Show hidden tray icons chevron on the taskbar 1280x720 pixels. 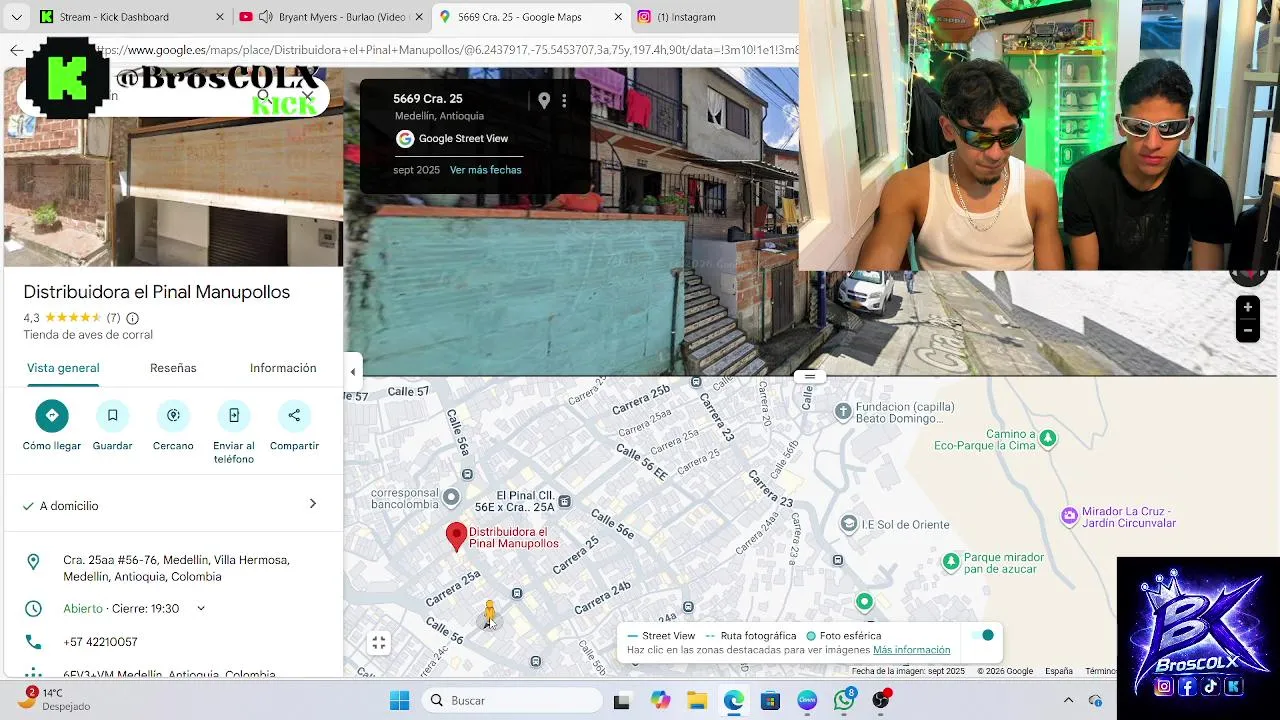tap(1068, 700)
